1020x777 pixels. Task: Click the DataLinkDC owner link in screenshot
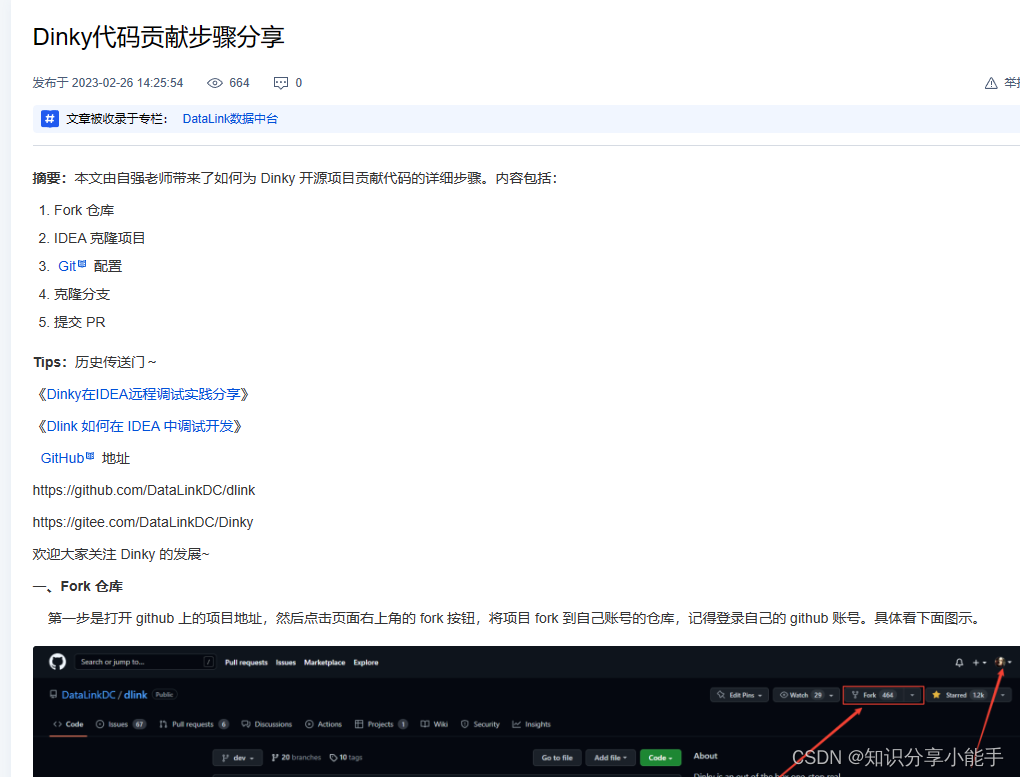pos(88,695)
